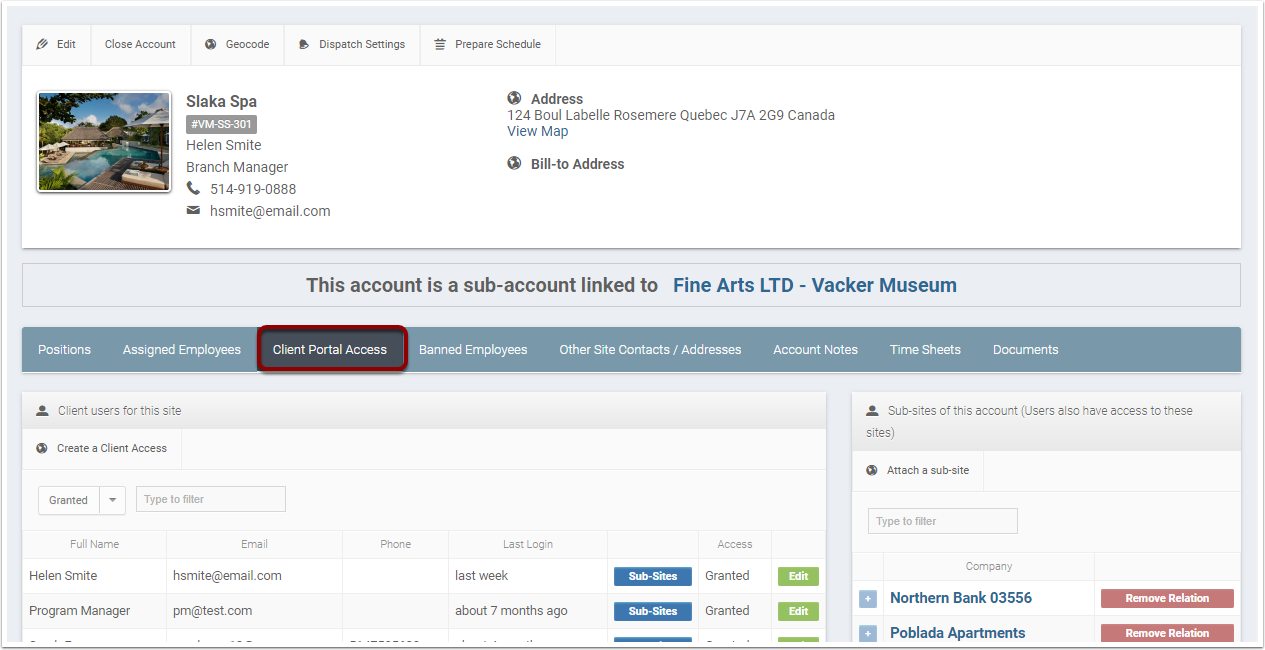The image size is (1265, 650).
Task: Click the globe icon beside Bill-to Address
Action: (514, 163)
